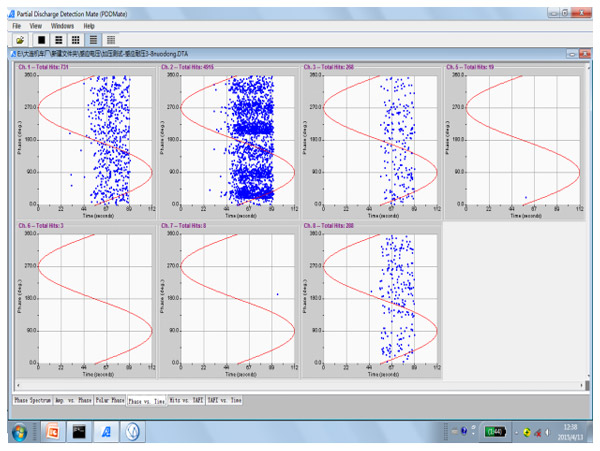Select the four-row layout icon
The width and height of the screenshot is (600, 451).
(x=93, y=40)
